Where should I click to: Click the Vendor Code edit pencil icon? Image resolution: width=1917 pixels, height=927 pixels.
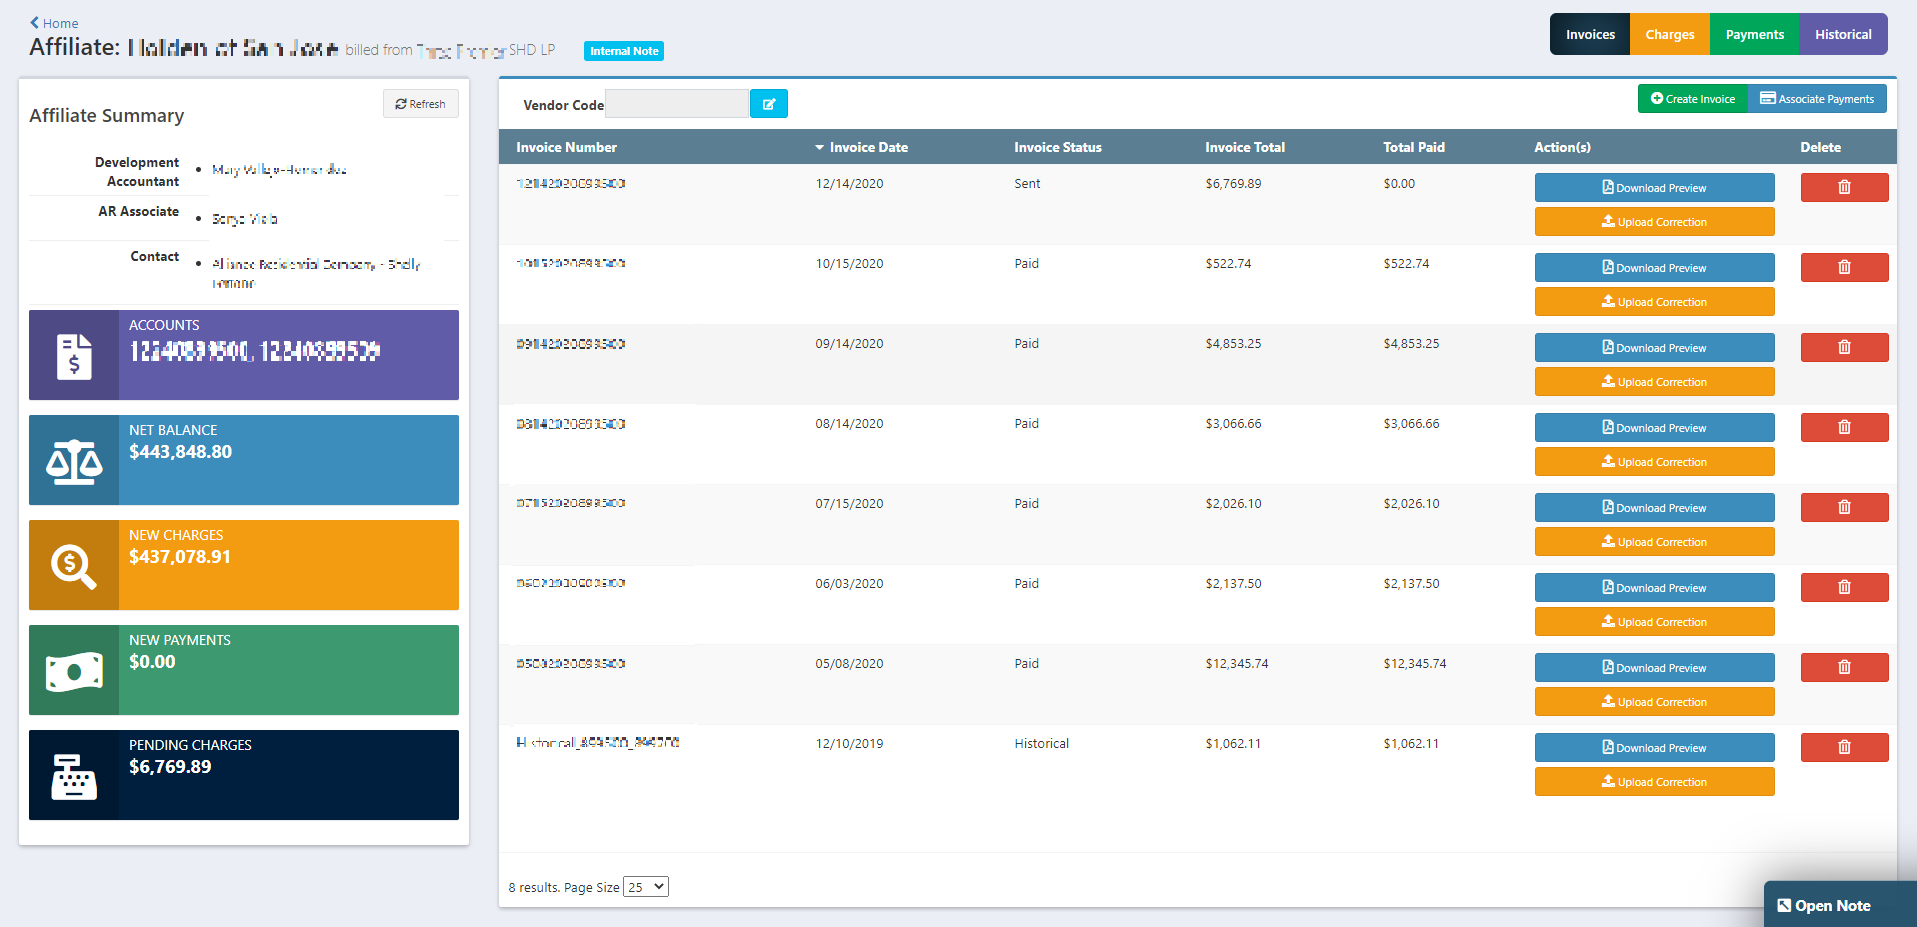(x=768, y=103)
